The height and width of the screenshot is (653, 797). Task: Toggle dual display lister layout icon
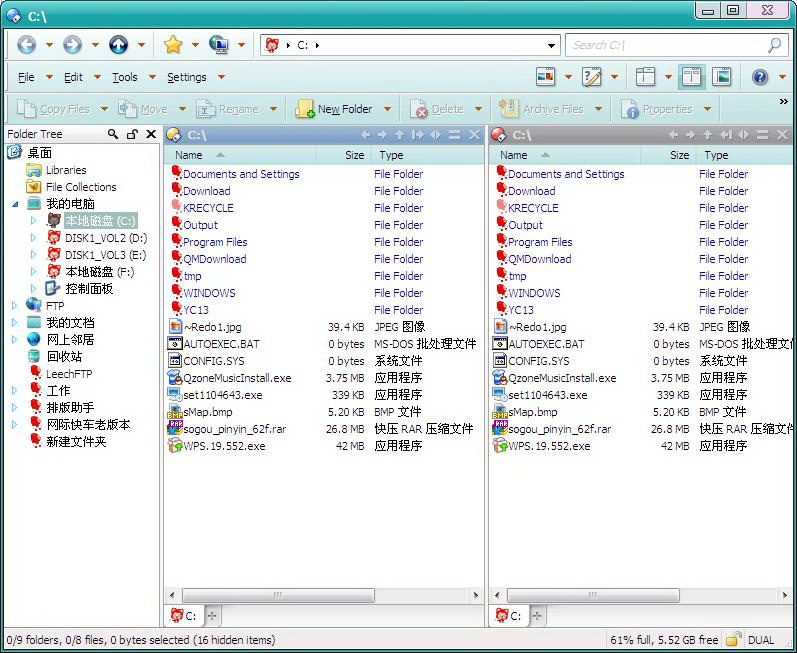point(692,77)
